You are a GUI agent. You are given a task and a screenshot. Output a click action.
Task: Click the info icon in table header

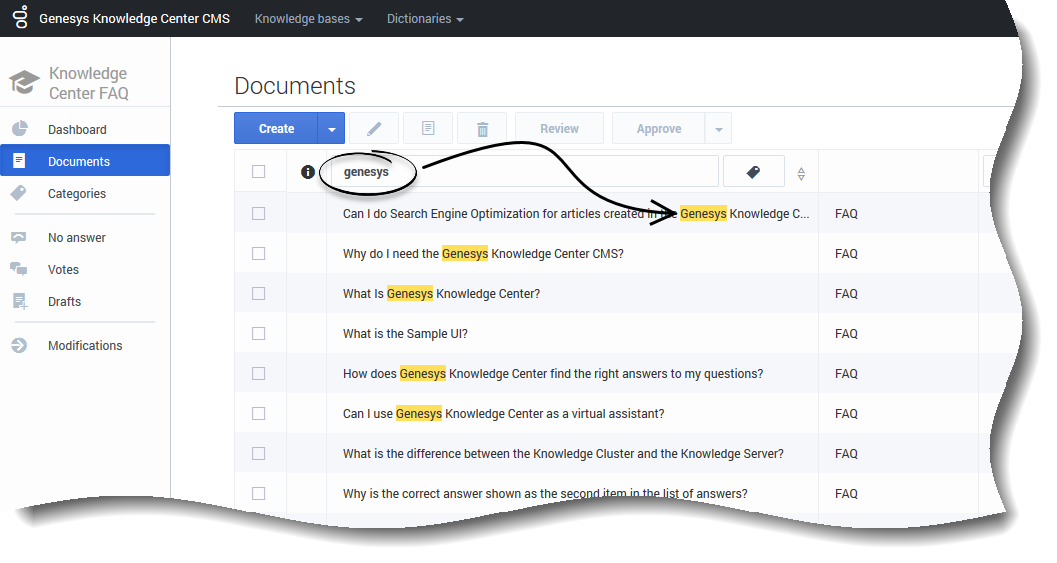pyautogui.click(x=307, y=172)
